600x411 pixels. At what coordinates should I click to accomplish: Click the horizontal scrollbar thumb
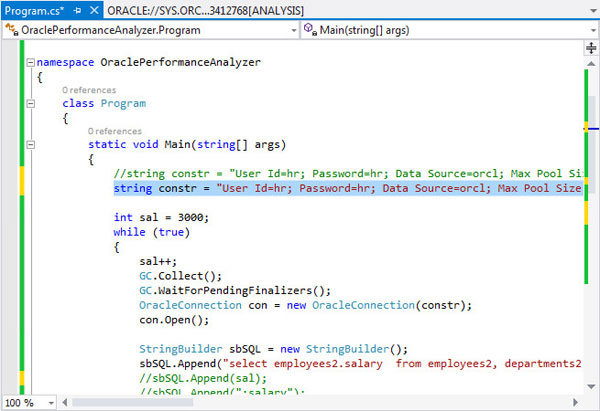(132, 402)
